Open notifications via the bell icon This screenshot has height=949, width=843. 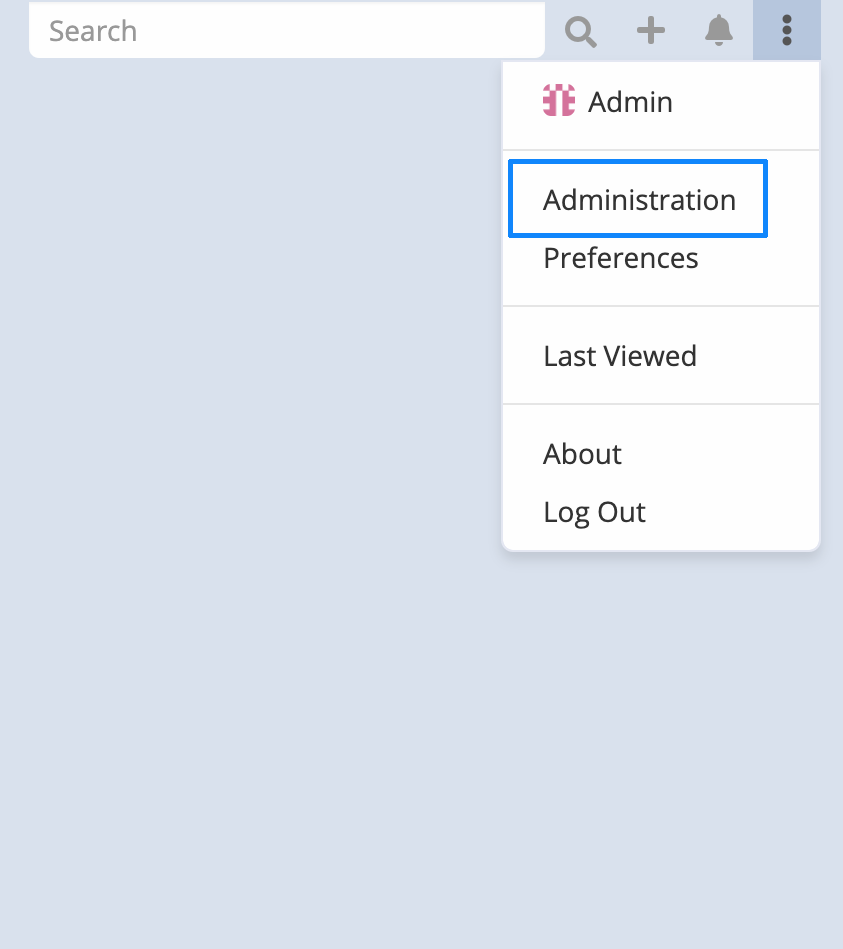coord(719,31)
